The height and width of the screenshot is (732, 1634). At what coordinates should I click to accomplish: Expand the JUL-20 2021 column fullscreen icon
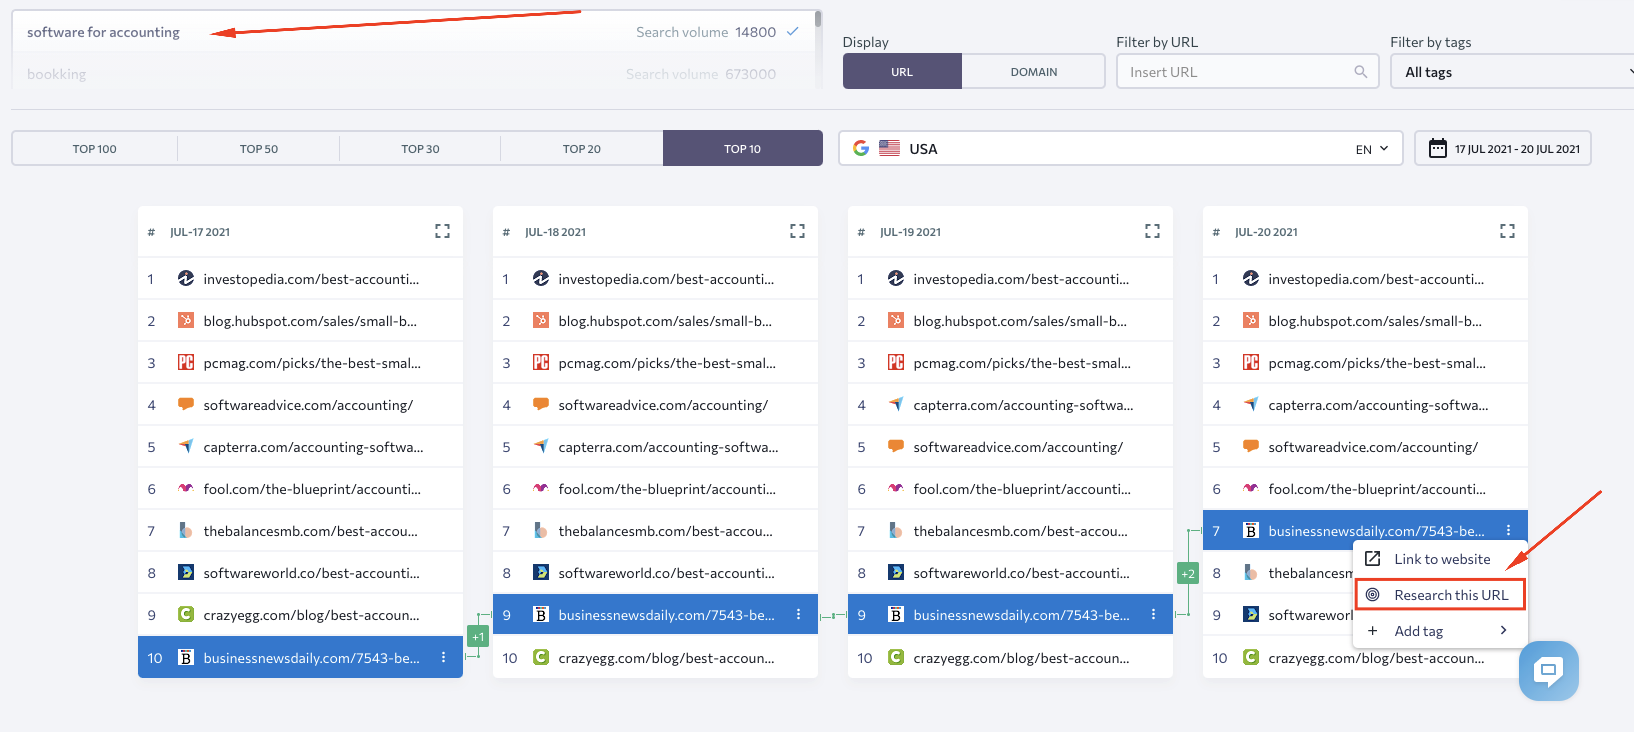pos(1507,231)
